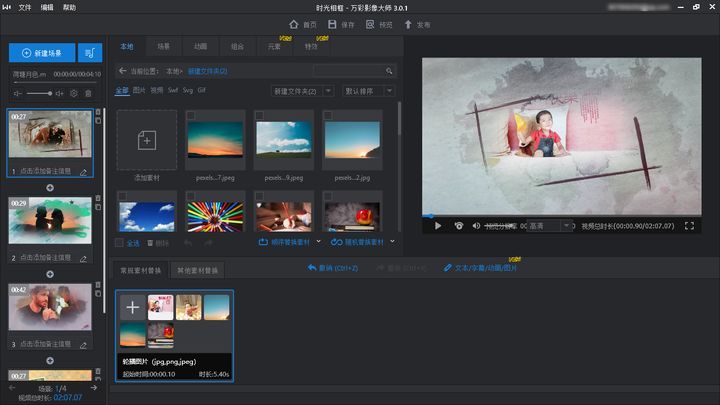Image resolution: width=720 pixels, height=405 pixels.
Task: Adjust the background music volume slider
Action: pos(39,93)
